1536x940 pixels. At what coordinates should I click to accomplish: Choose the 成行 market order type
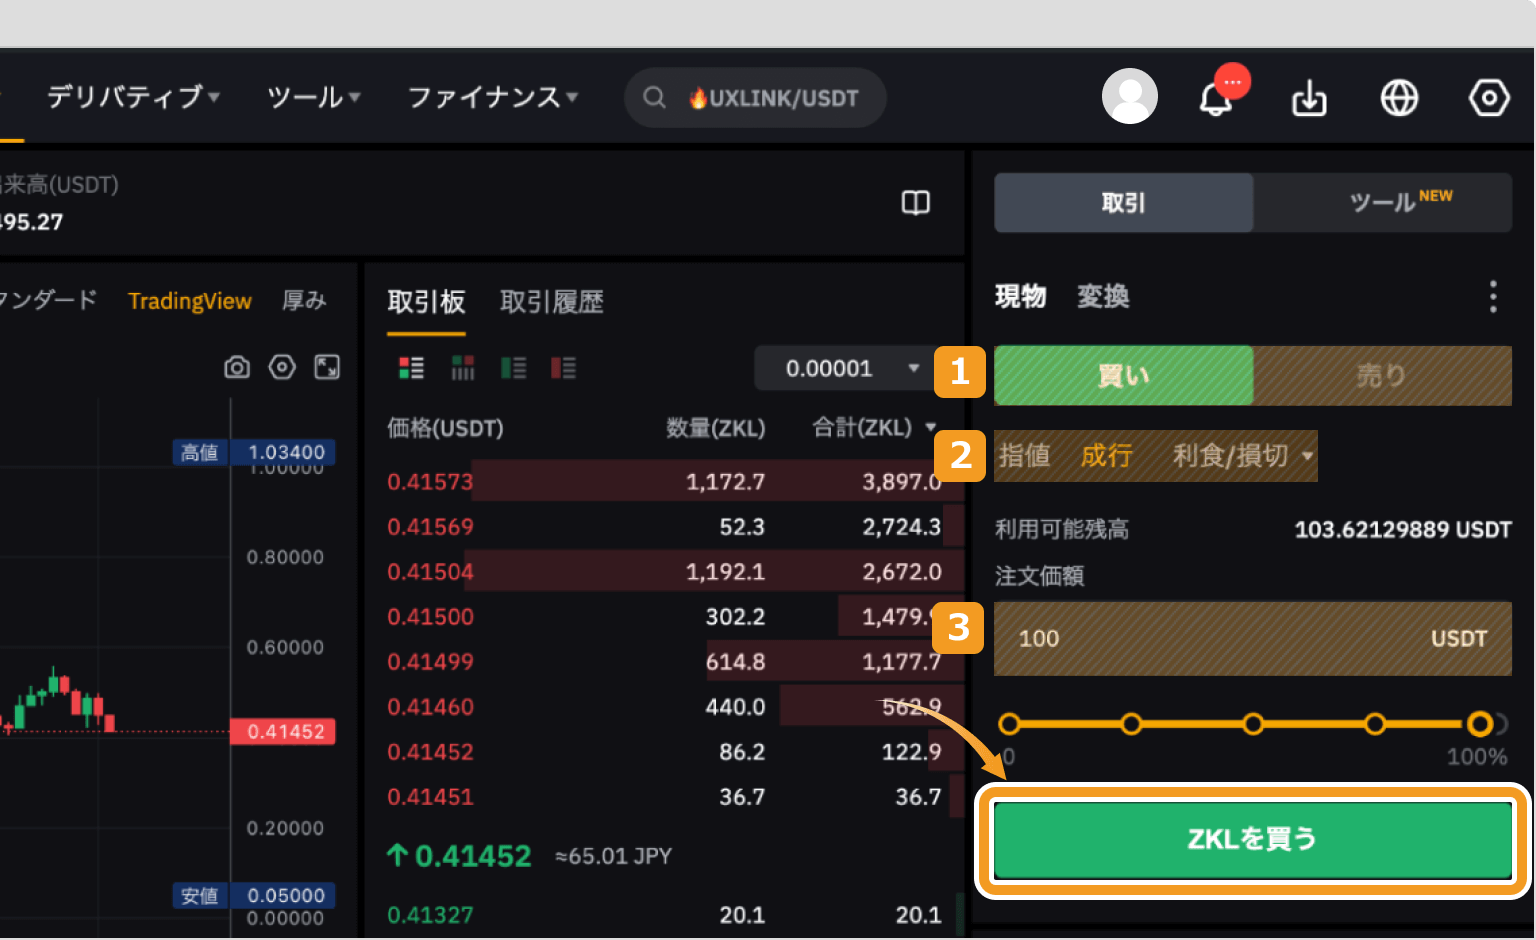pyautogui.click(x=1107, y=456)
